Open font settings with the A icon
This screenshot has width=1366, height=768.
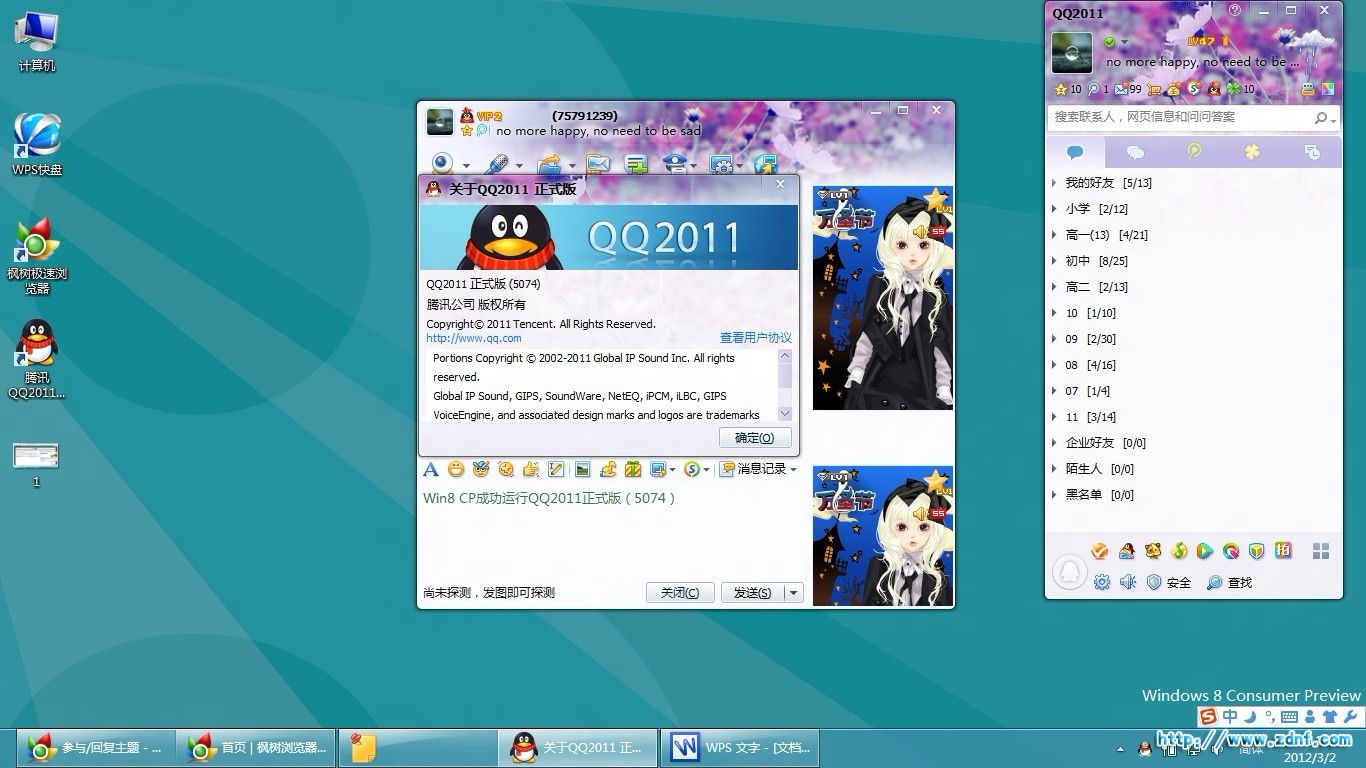tap(431, 469)
